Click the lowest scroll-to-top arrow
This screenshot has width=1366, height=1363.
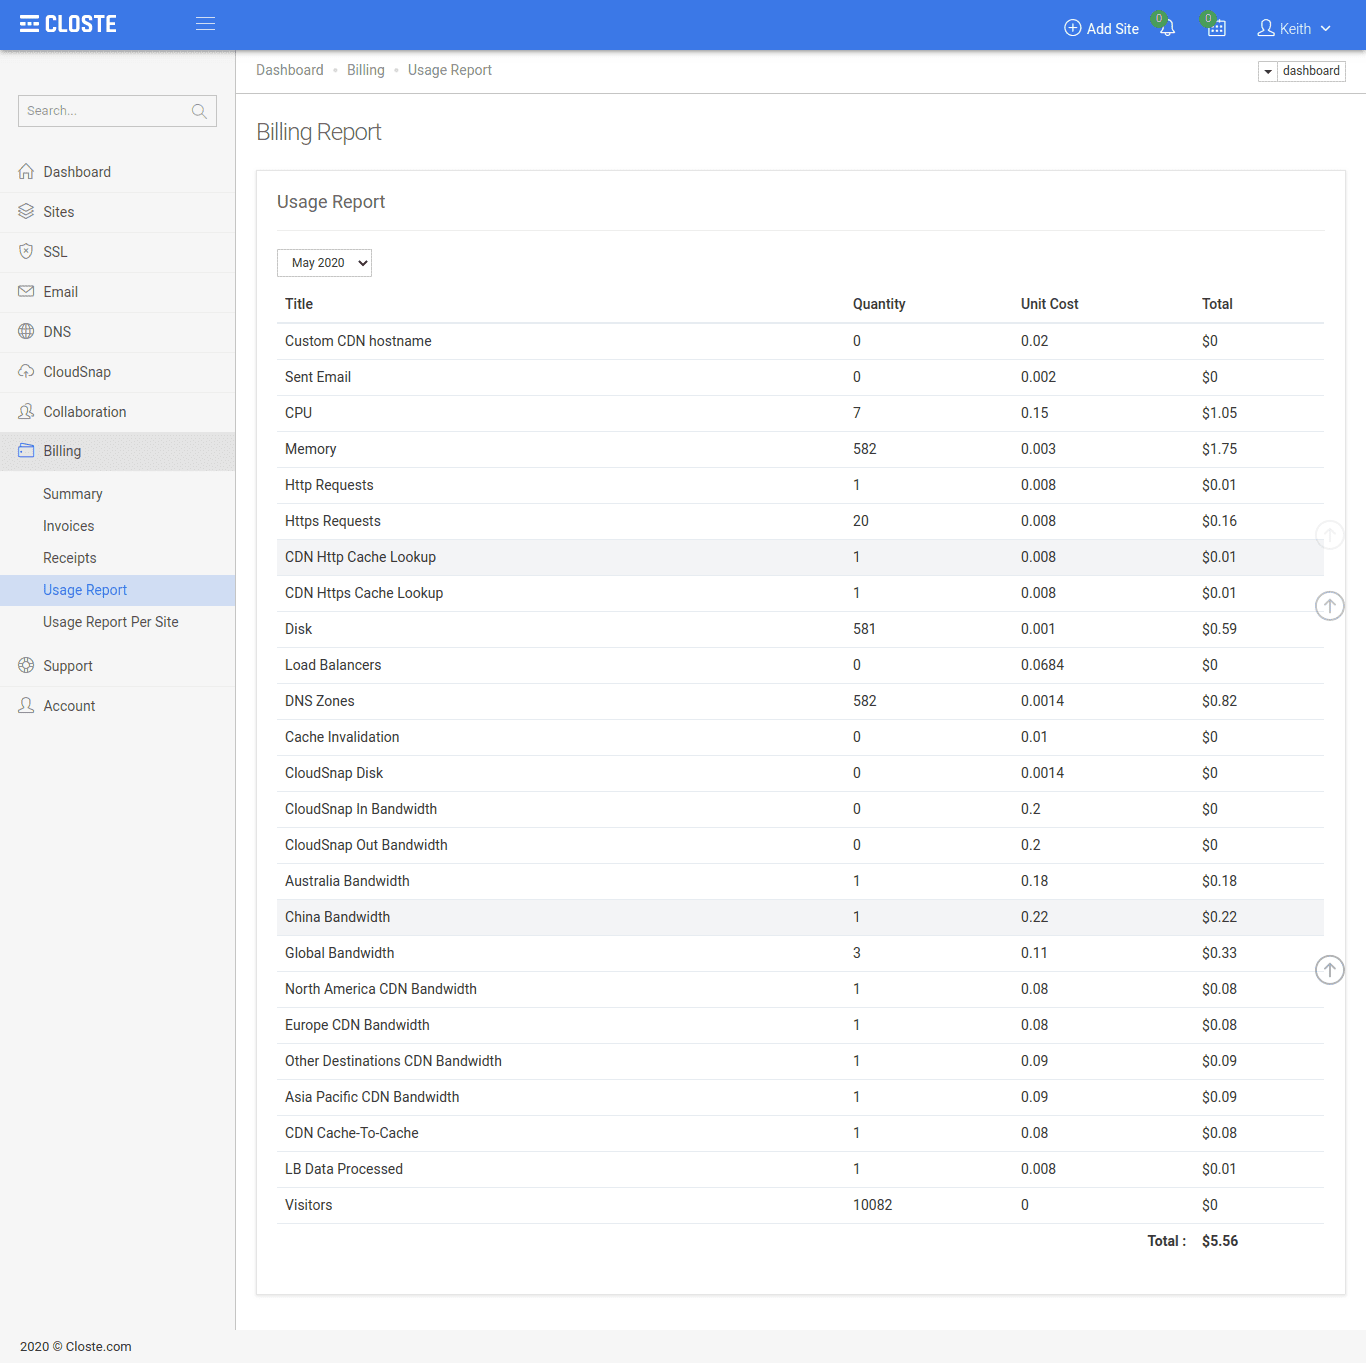(x=1329, y=969)
